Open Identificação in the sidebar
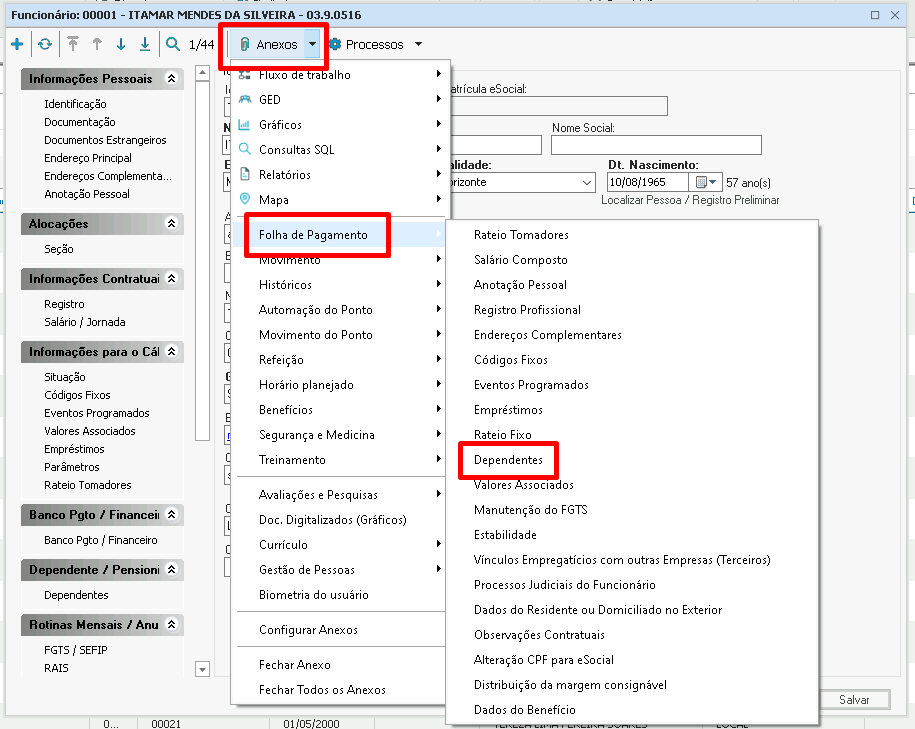The height and width of the screenshot is (729, 915). [x=75, y=104]
